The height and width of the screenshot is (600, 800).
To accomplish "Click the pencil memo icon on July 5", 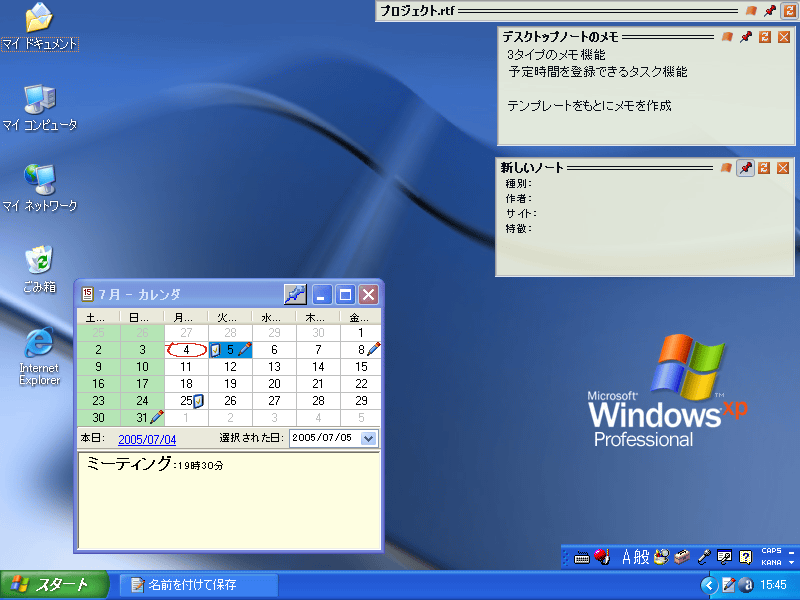I will click(x=244, y=349).
